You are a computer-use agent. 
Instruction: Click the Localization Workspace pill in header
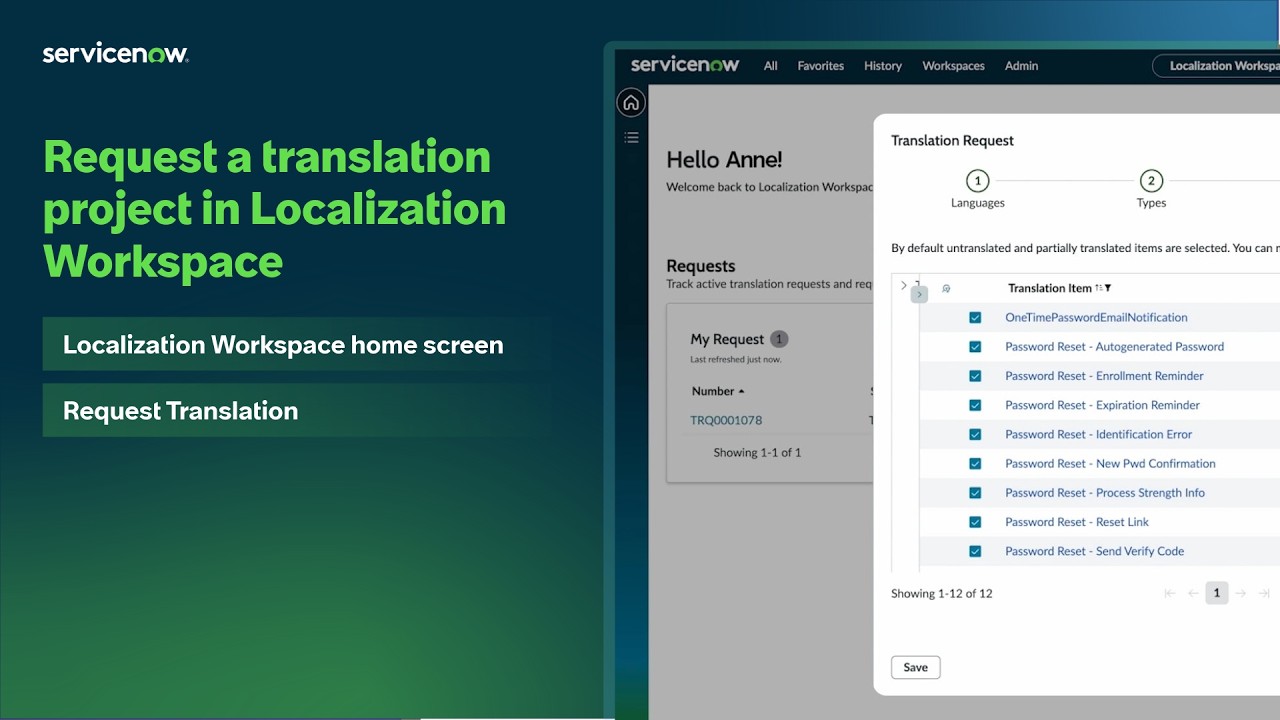pos(1217,66)
